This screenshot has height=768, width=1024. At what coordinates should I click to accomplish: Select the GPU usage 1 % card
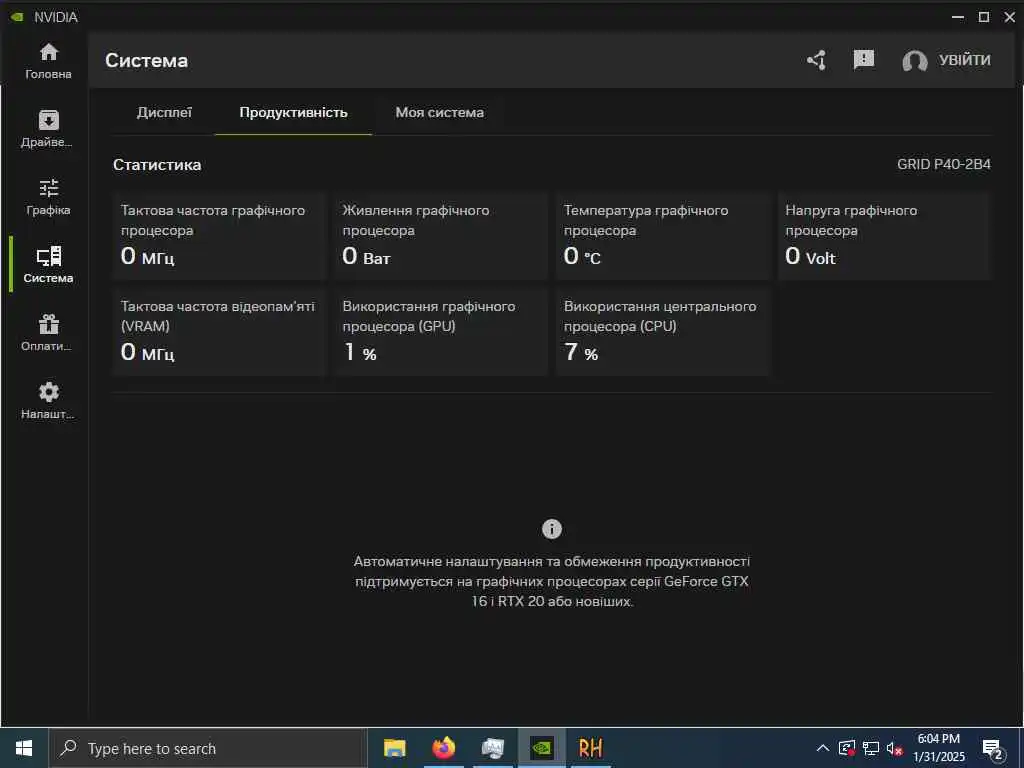[441, 332]
